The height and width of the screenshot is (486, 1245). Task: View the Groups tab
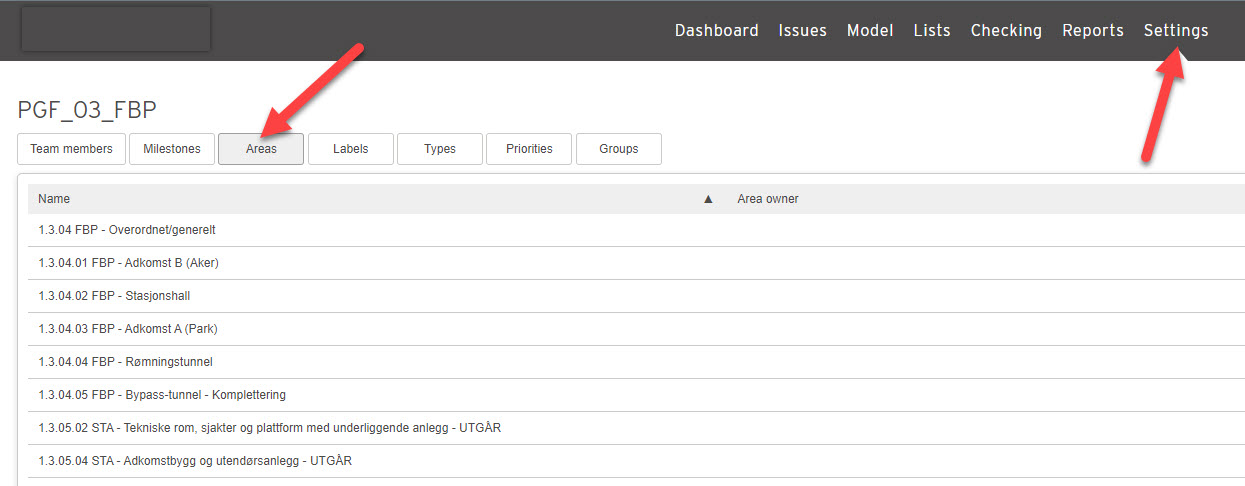pos(619,149)
